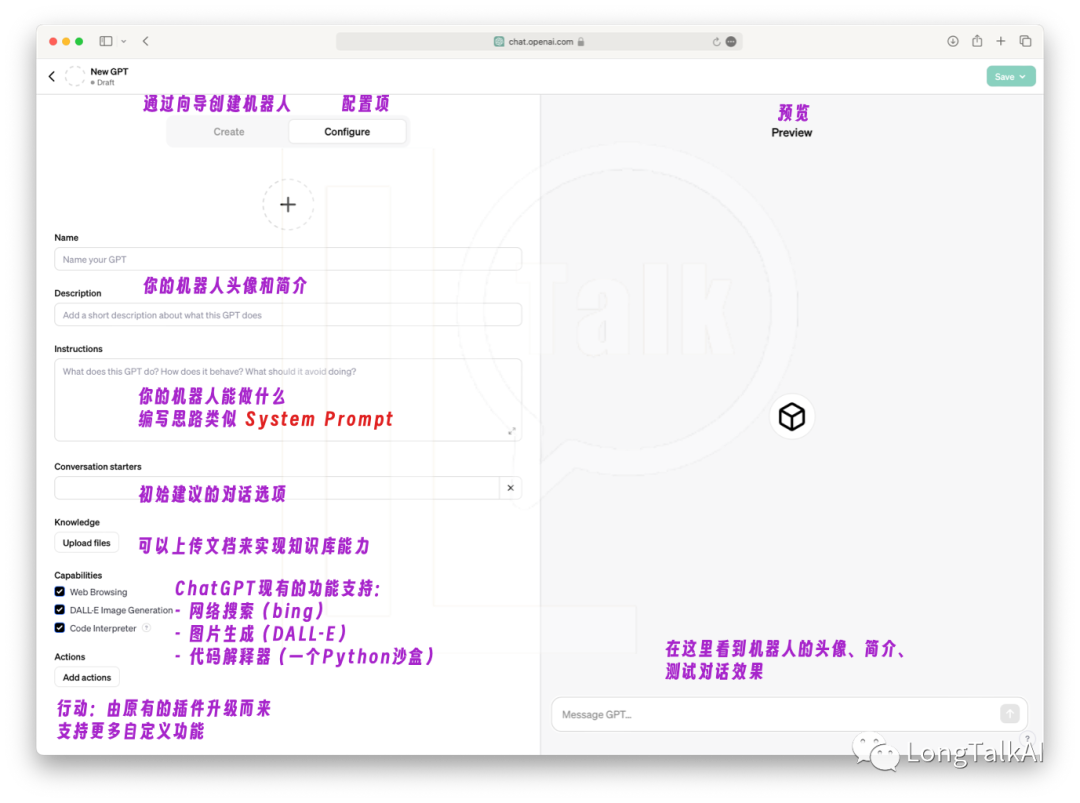Toggle the Web Browsing checkbox
Viewport: 1080px width, 803px height.
coord(60,592)
